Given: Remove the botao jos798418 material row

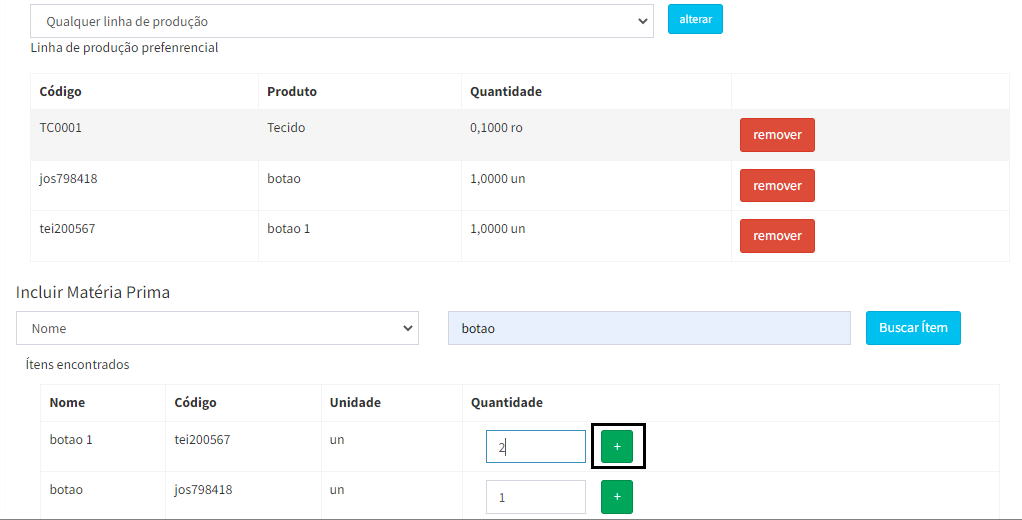Looking at the screenshot, I should [x=776, y=185].
